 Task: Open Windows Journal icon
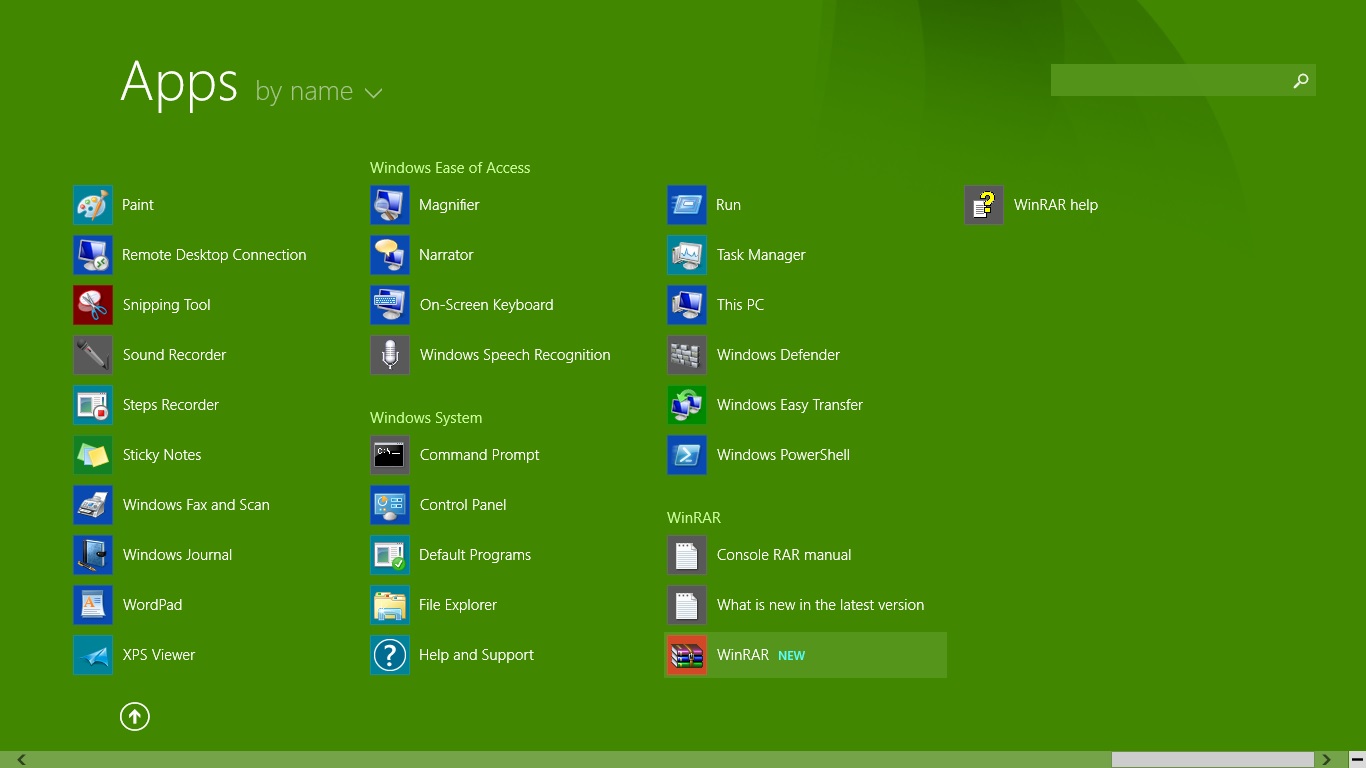(x=93, y=555)
